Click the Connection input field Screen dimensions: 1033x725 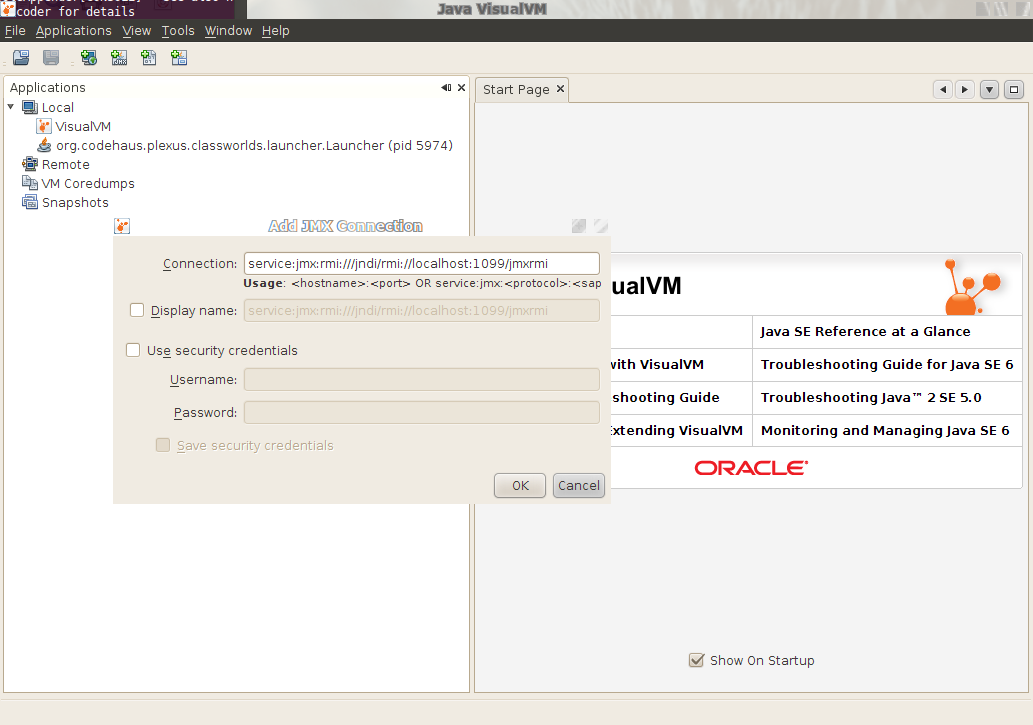(x=422, y=264)
